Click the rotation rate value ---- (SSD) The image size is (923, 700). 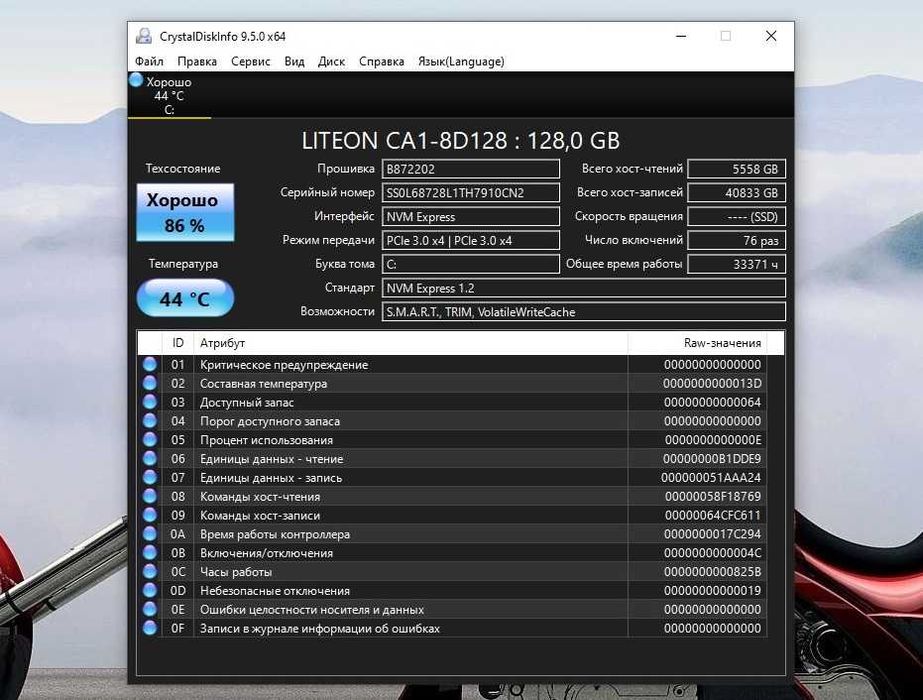[736, 217]
